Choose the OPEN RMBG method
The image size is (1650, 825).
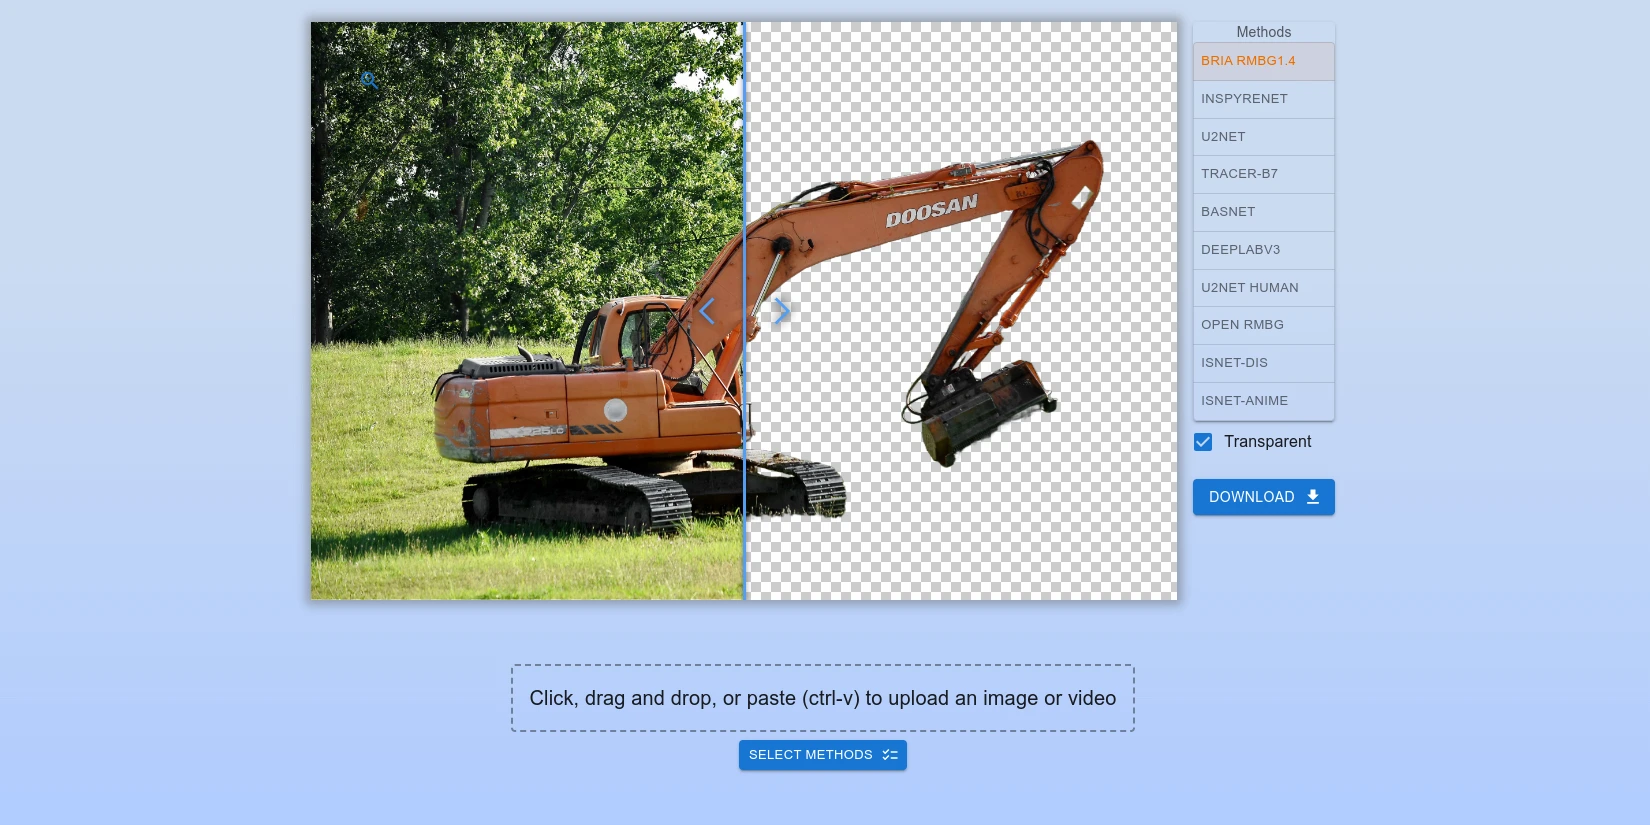click(x=1263, y=325)
